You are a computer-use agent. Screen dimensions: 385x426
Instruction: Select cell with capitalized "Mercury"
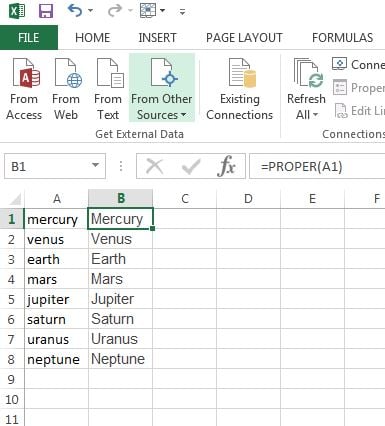point(121,219)
